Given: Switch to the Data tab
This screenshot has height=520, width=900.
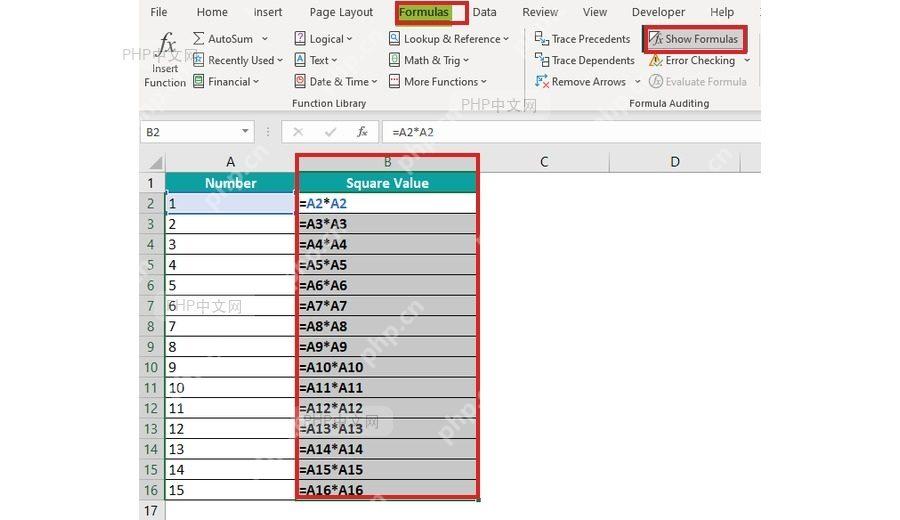Looking at the screenshot, I should click(484, 11).
